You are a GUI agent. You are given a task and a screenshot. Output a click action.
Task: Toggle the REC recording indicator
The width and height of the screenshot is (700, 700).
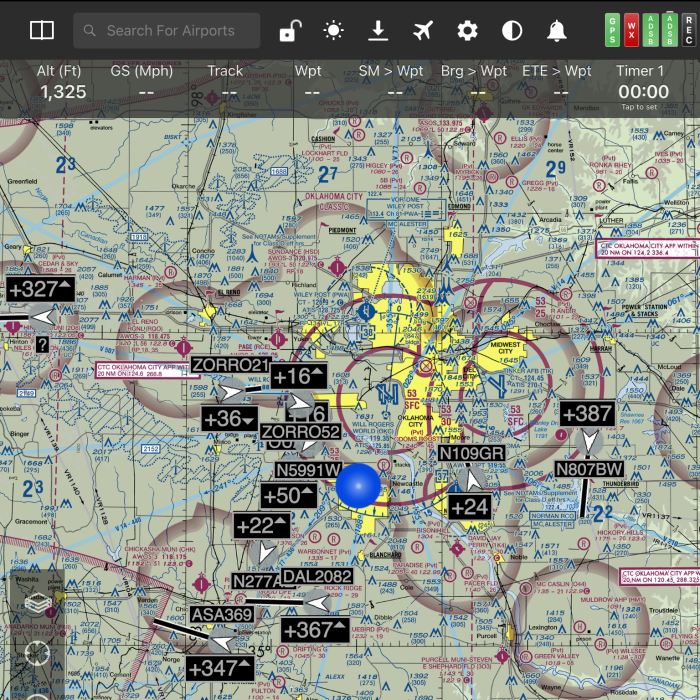(689, 30)
